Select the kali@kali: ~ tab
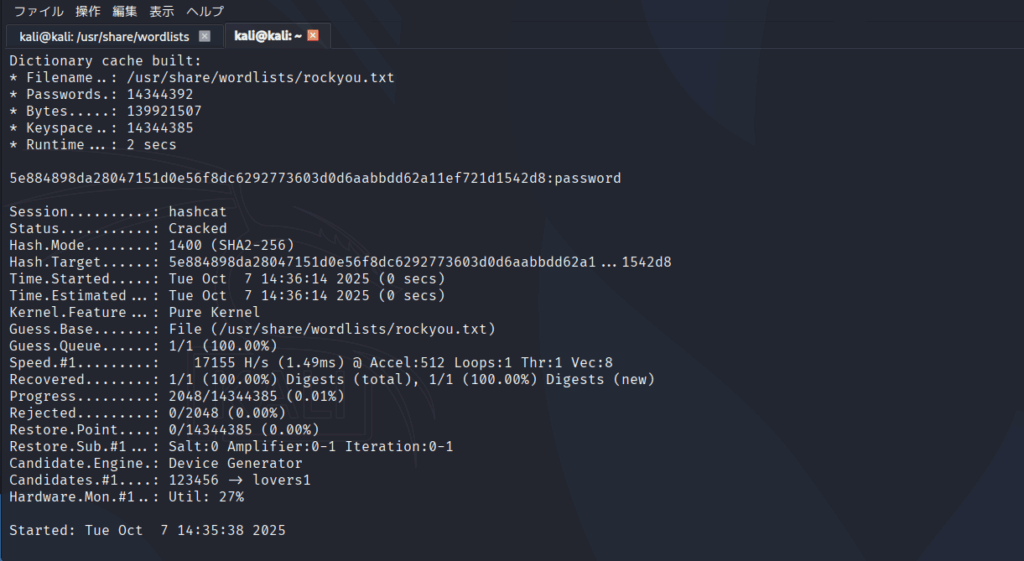The height and width of the screenshot is (561, 1024). pyautogui.click(x=267, y=36)
